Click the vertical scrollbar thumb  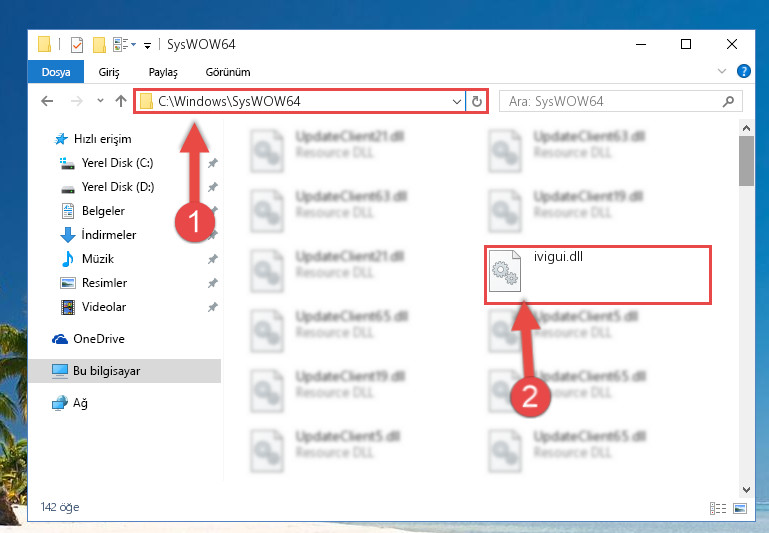746,161
